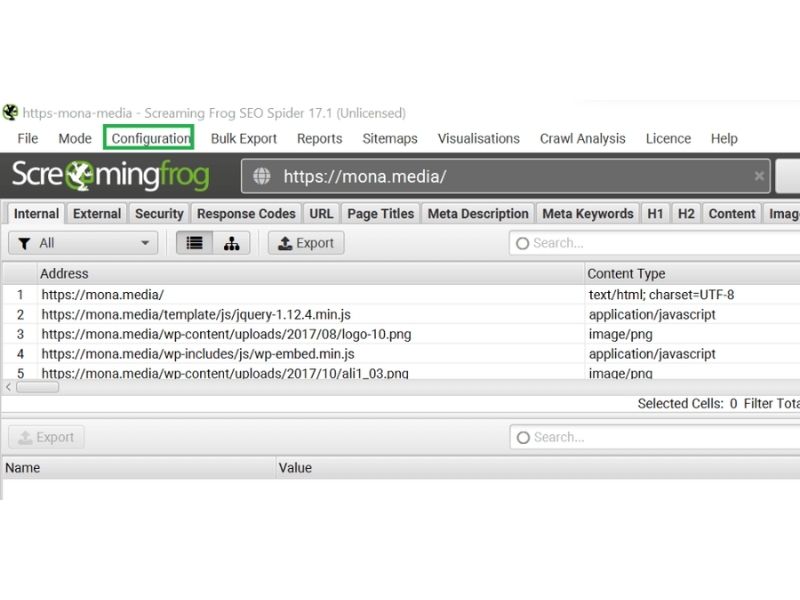Screen dimensions: 800x600
Task: Sort by the Content Type column header
Action: (x=692, y=273)
